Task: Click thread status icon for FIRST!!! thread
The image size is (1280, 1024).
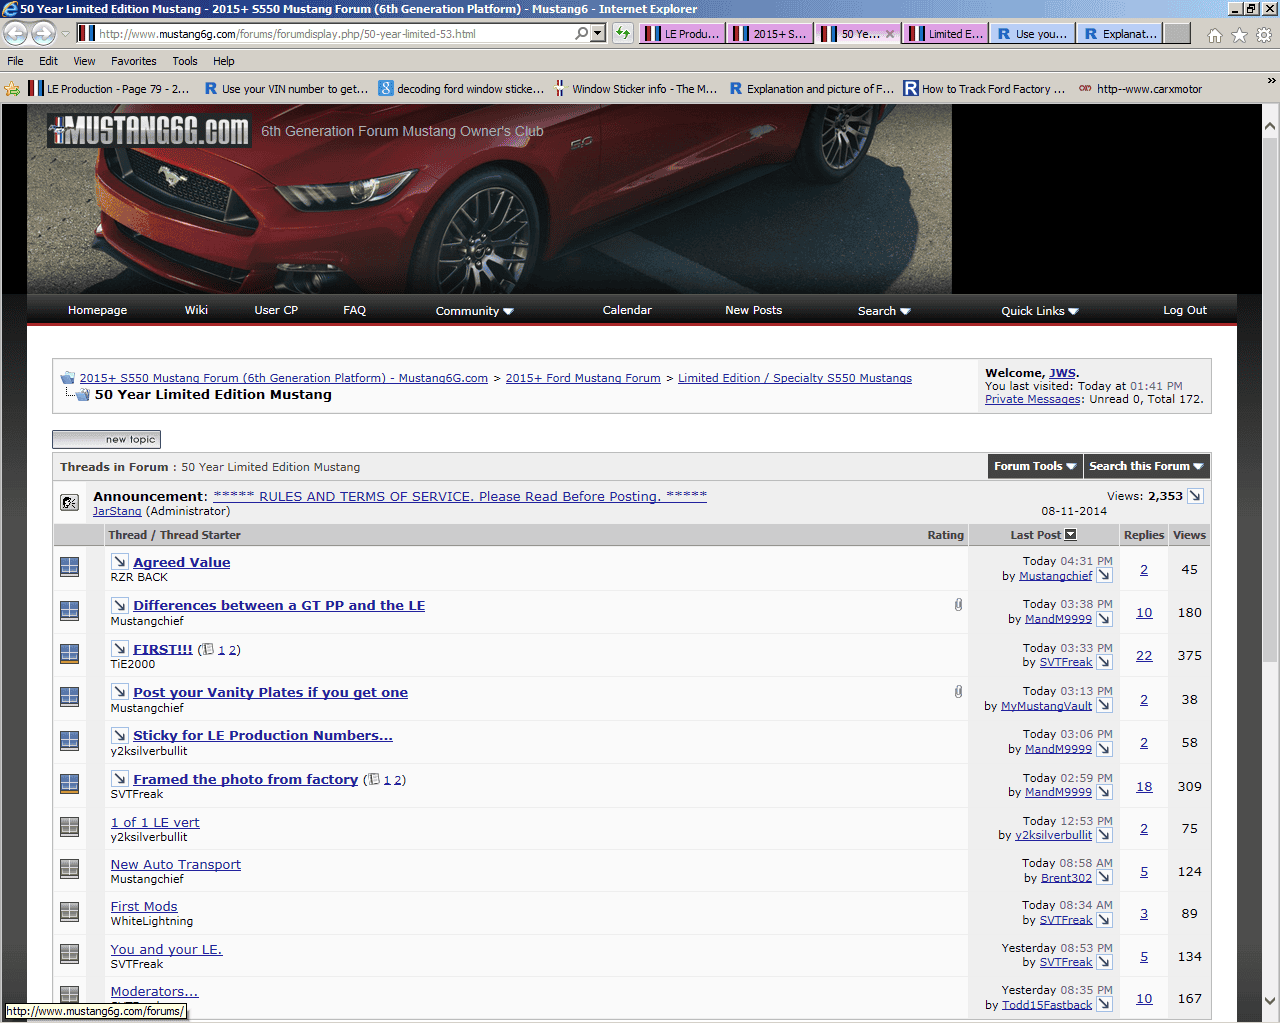Action: pyautogui.click(x=69, y=654)
